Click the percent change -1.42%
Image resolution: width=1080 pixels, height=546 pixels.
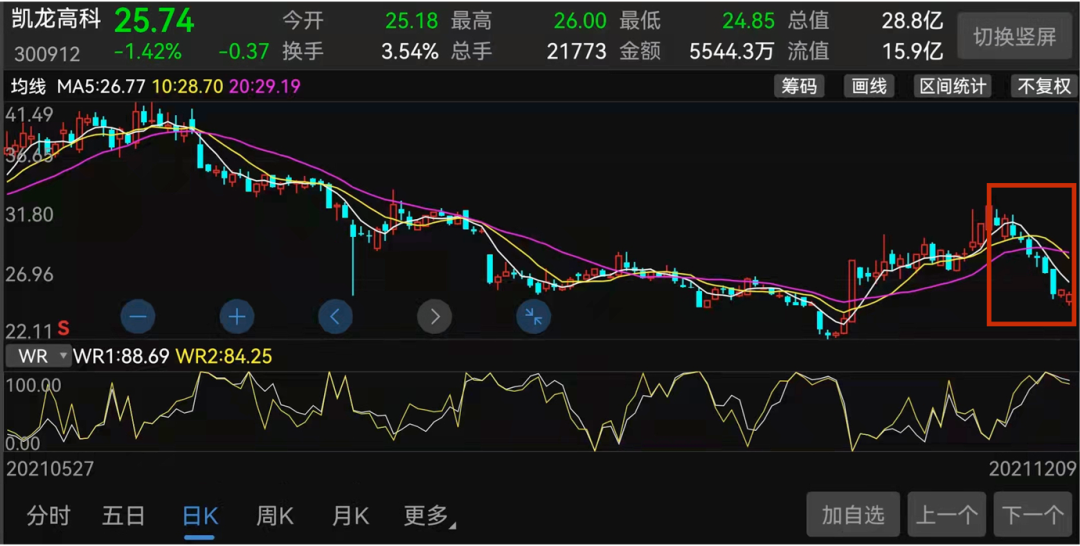148,51
